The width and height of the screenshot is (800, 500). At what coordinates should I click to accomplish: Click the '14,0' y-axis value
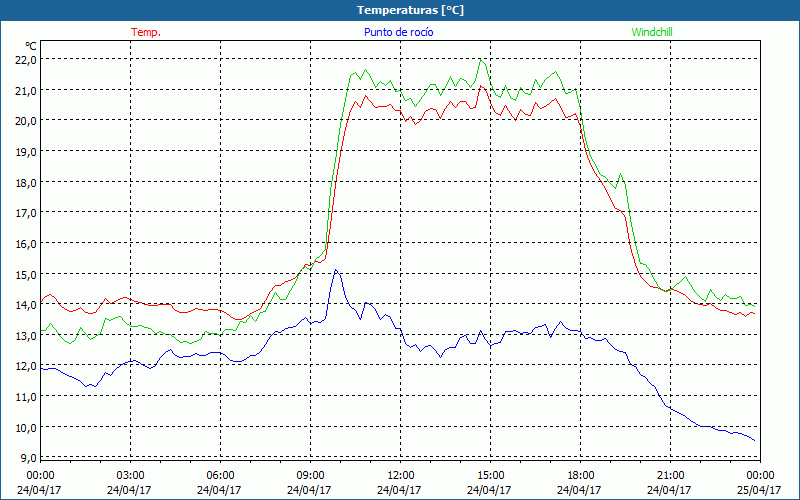(27, 305)
